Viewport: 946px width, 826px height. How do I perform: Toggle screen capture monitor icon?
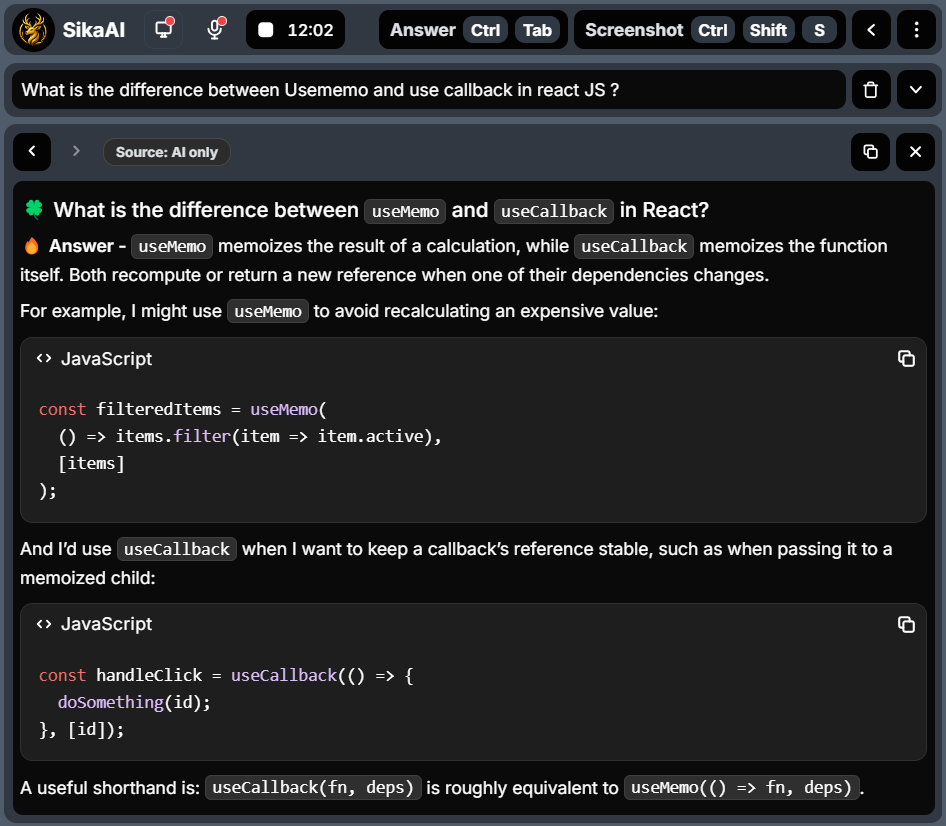click(x=163, y=29)
